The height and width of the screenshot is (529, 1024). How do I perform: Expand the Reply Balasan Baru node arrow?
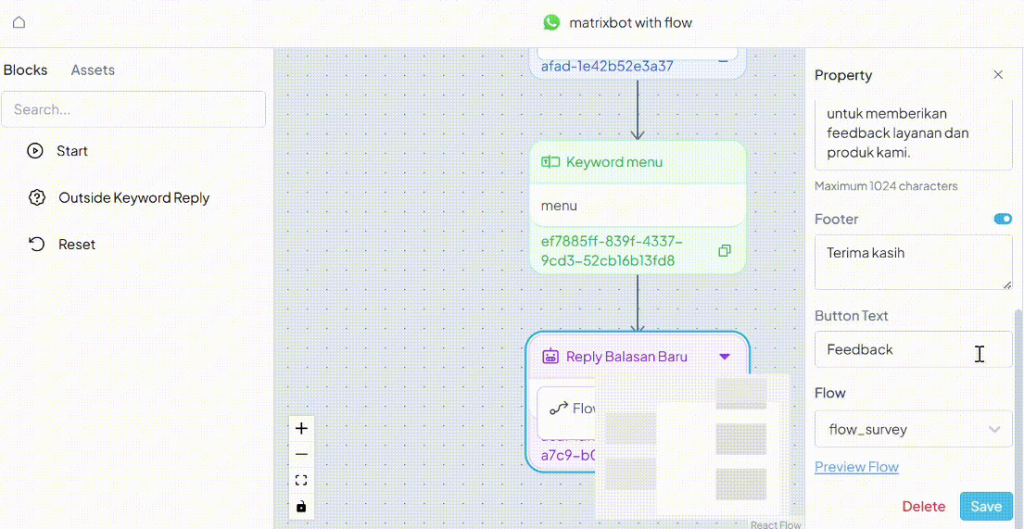click(x=725, y=357)
